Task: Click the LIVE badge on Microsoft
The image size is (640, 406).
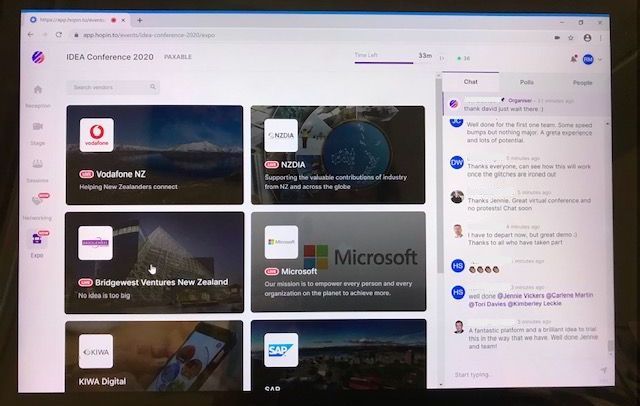Action: tap(271, 271)
